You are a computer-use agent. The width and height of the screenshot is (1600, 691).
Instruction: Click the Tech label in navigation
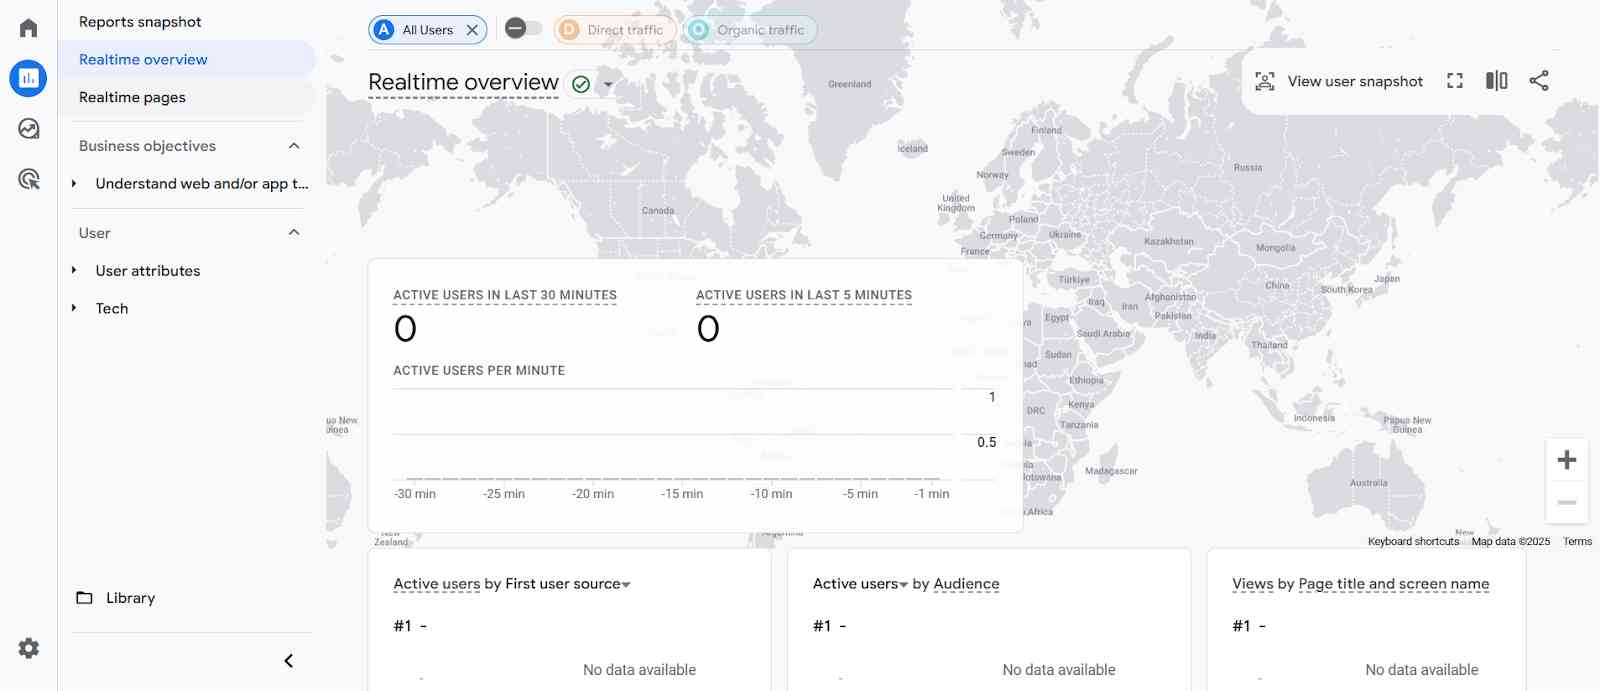click(112, 309)
